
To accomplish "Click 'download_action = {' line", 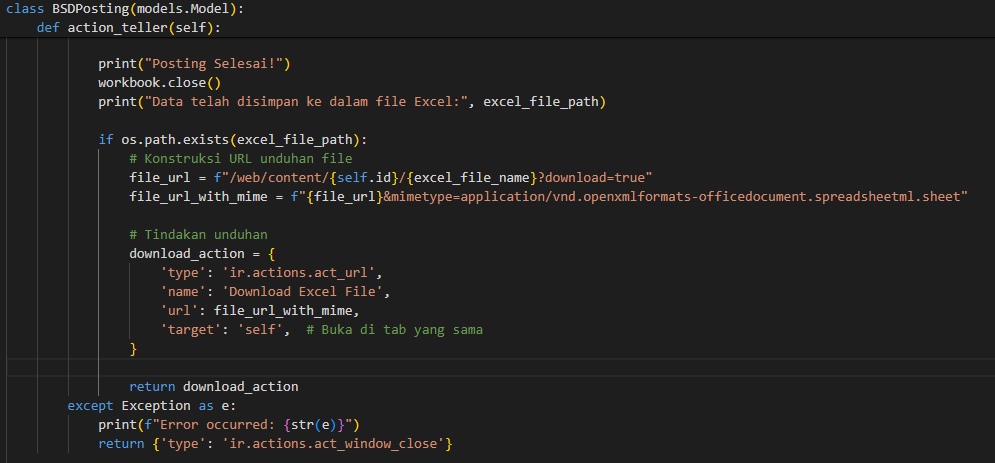I will [x=202, y=254].
